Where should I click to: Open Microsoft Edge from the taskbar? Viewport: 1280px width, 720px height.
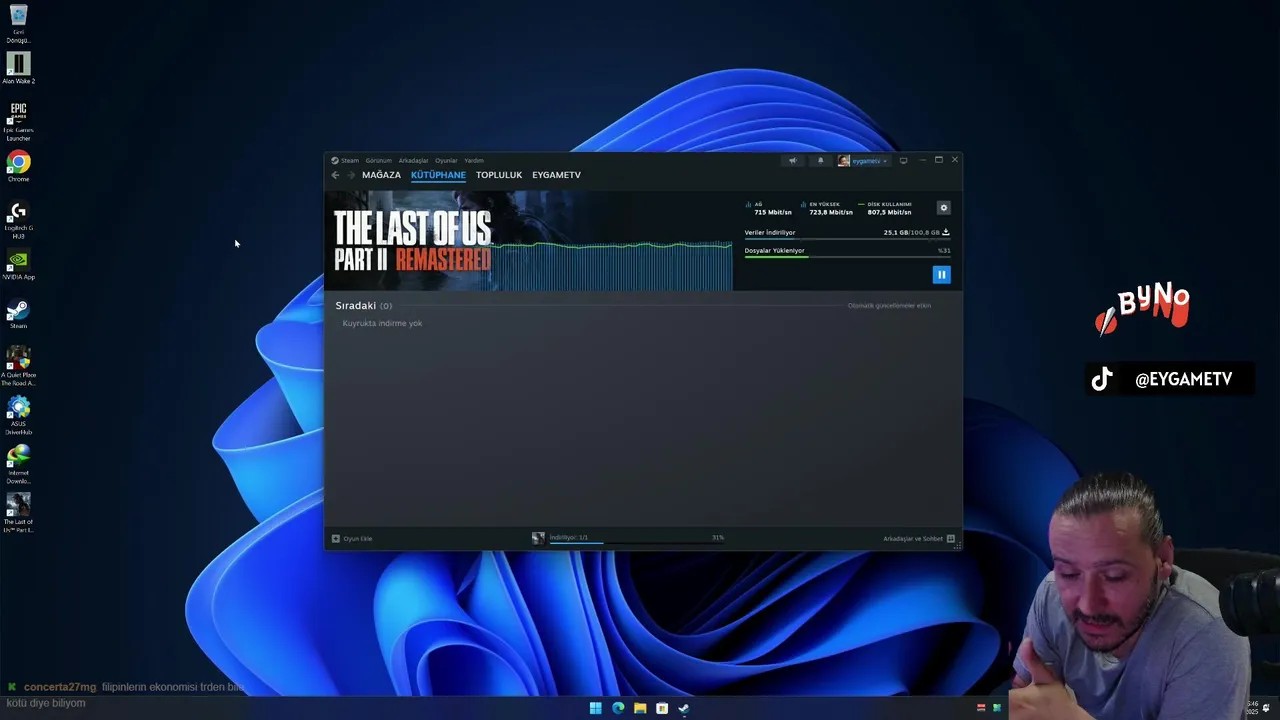tap(618, 708)
